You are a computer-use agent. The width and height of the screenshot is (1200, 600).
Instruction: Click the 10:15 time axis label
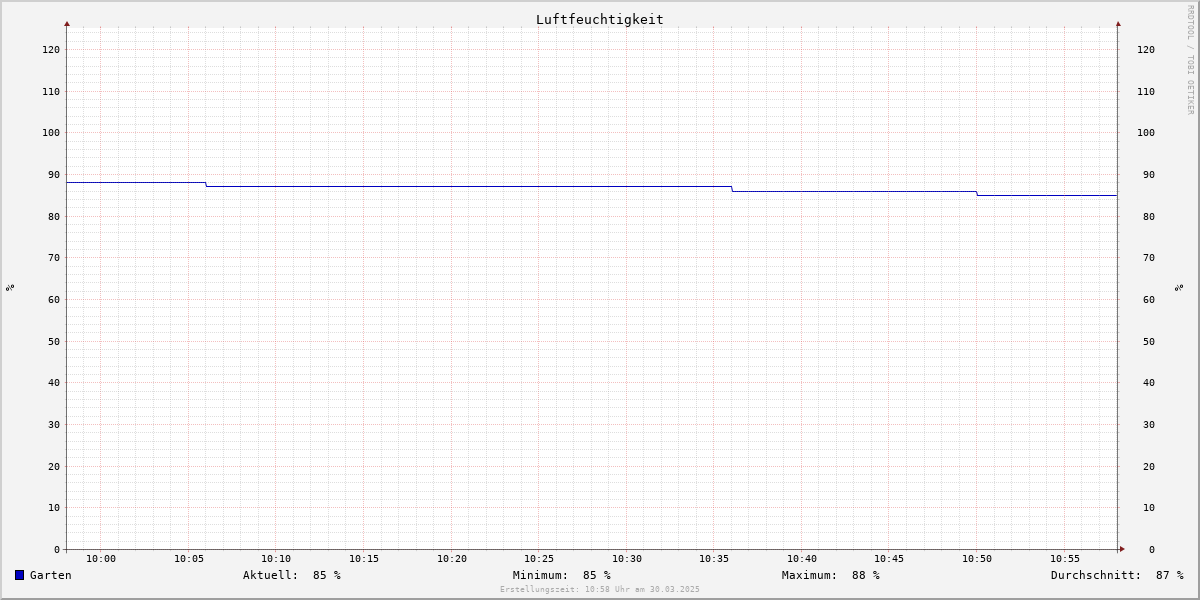coord(364,559)
